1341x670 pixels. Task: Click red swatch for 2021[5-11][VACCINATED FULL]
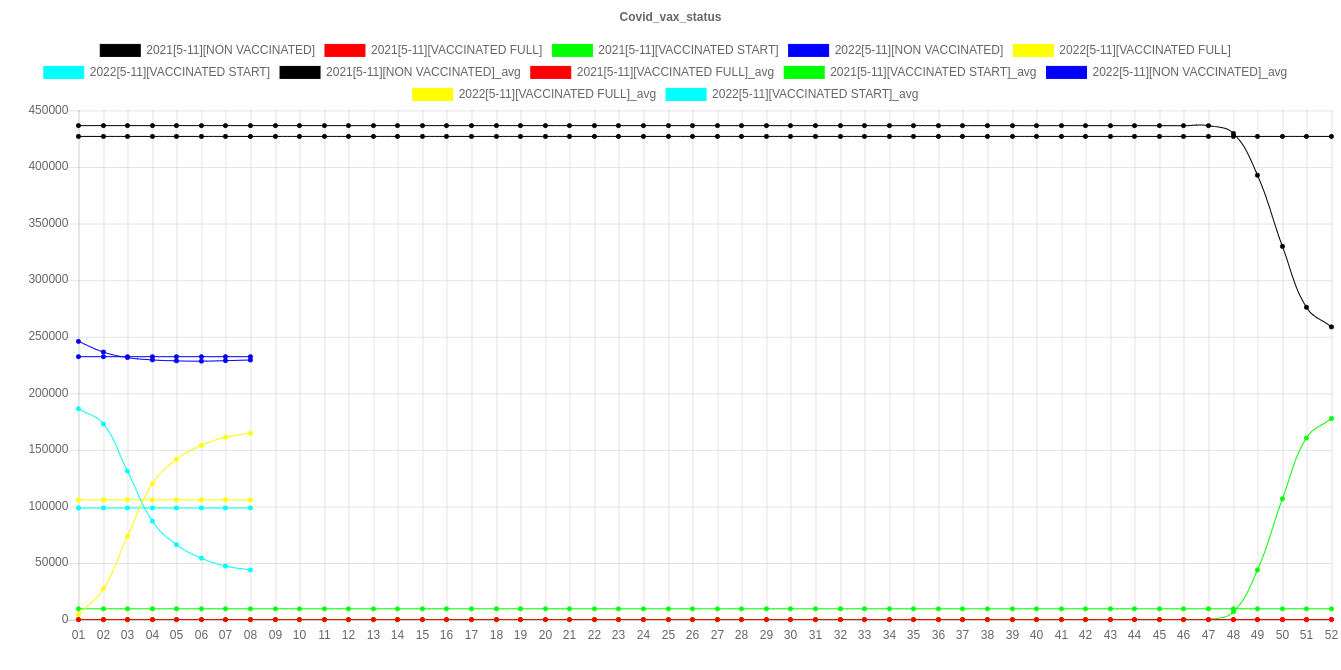coord(344,50)
